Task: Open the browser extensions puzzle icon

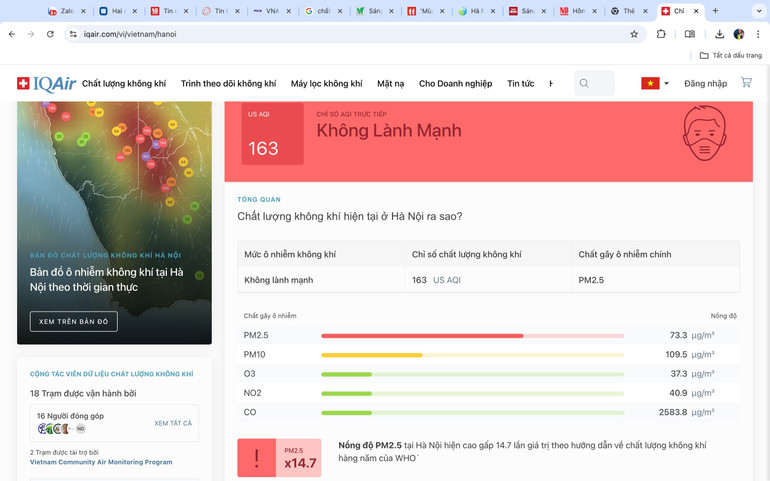Action: 661,34
